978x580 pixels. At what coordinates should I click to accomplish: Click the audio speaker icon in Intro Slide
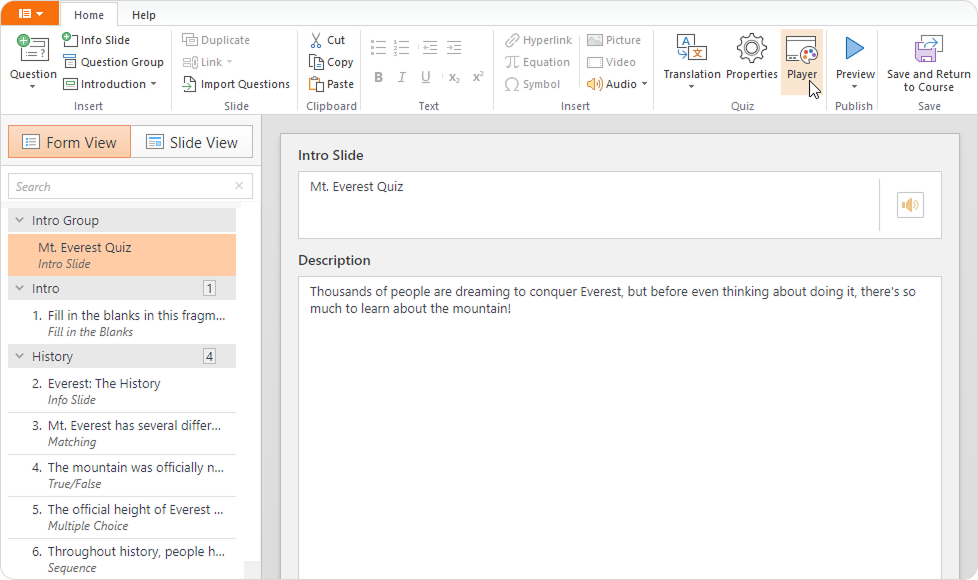tap(909, 205)
